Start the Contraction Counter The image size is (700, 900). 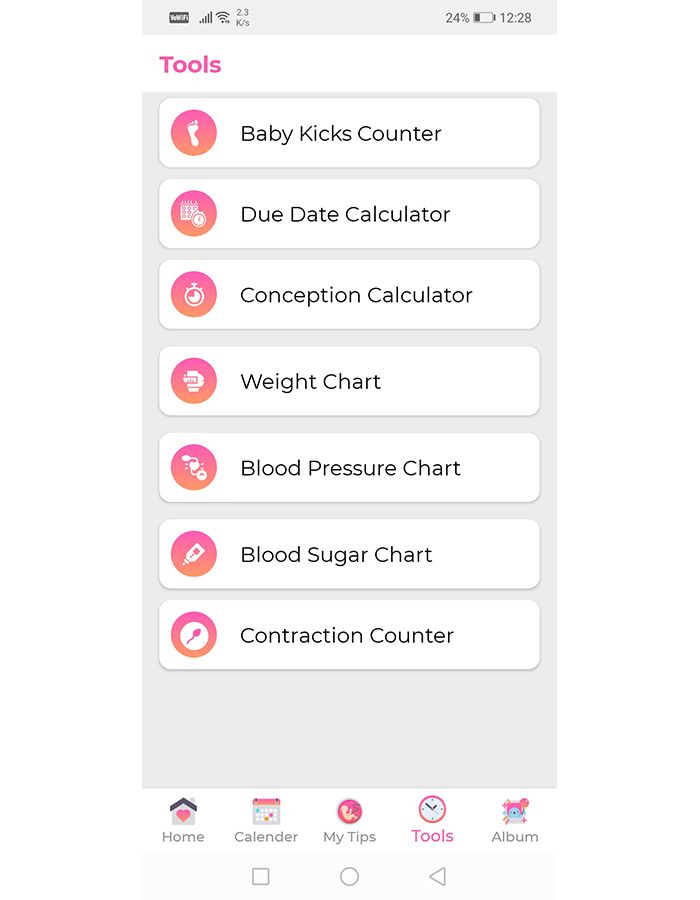point(347,636)
